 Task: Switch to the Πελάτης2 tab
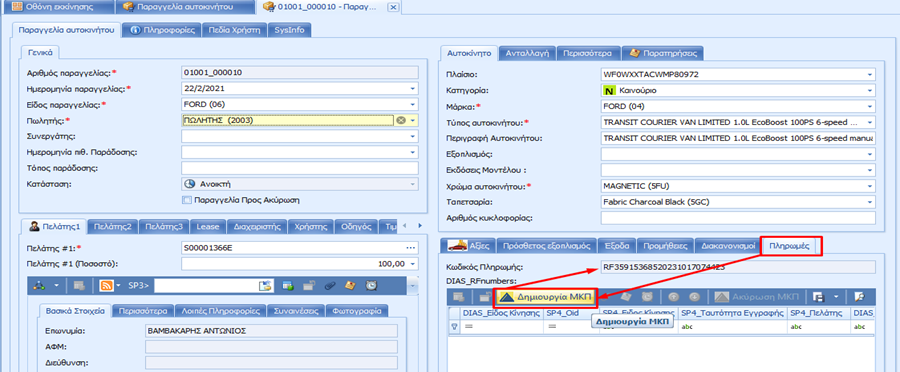point(112,226)
